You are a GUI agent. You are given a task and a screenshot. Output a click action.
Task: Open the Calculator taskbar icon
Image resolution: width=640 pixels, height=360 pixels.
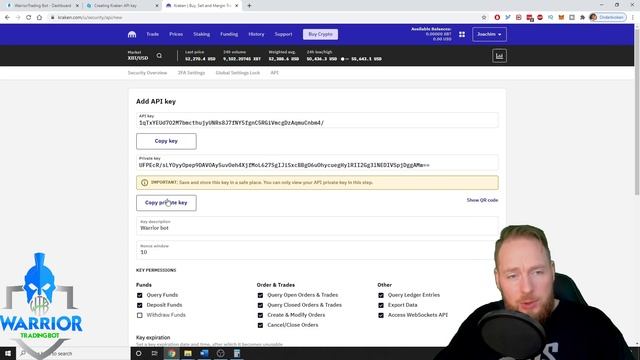coord(237,353)
